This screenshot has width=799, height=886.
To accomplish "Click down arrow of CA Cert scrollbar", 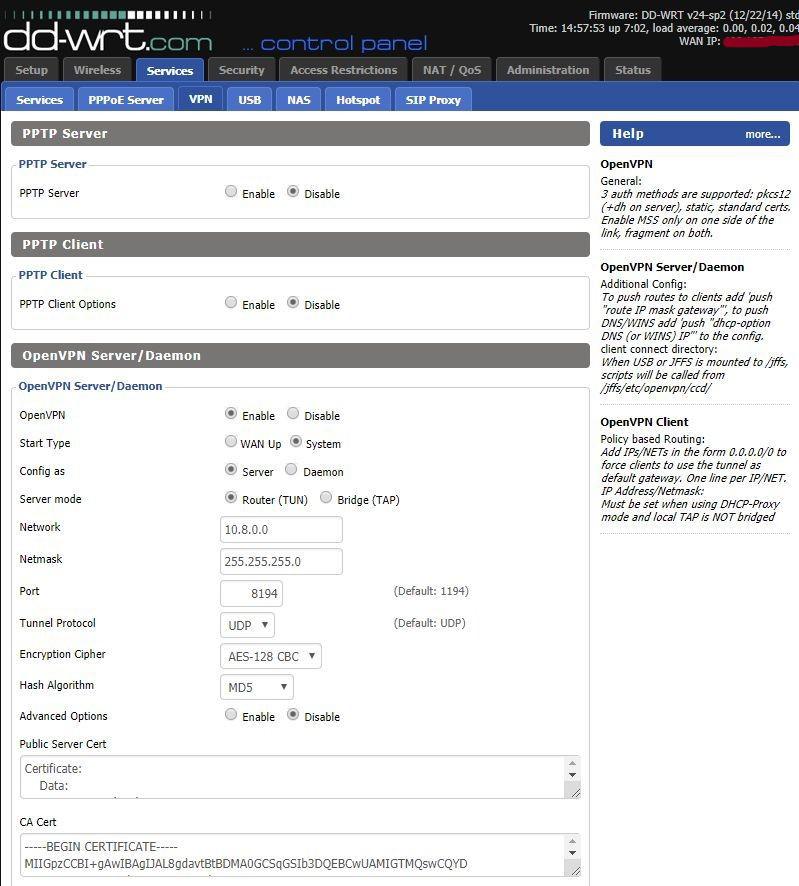I will point(572,853).
